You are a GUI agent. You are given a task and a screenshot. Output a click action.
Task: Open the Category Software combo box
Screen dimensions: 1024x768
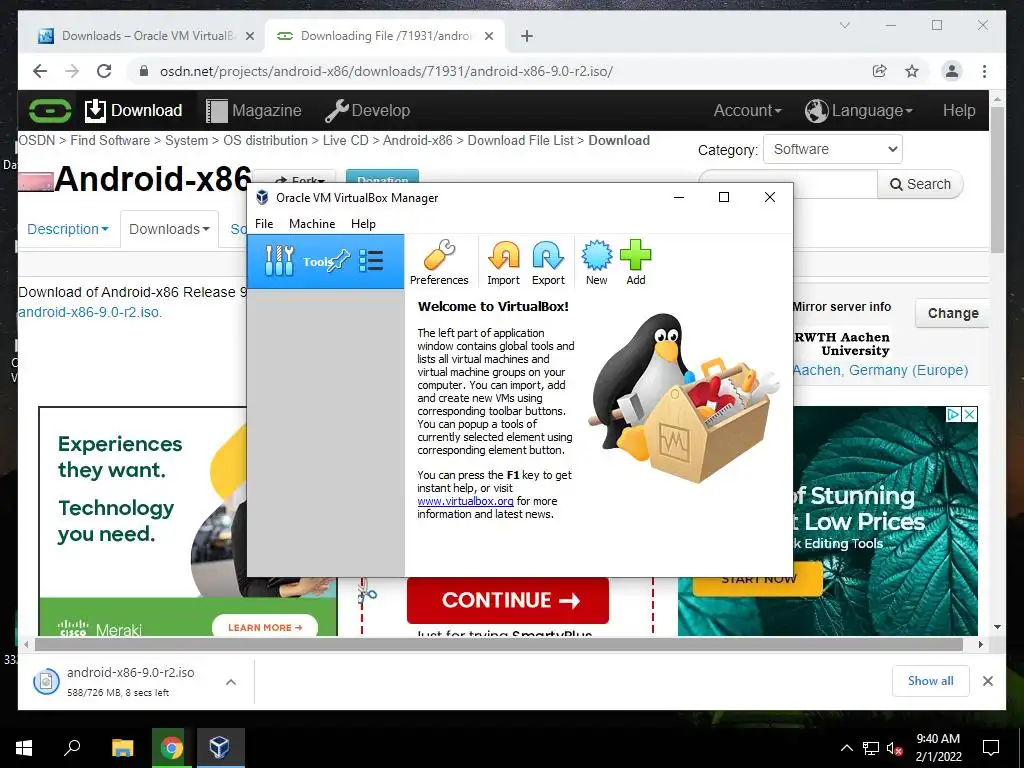pyautogui.click(x=833, y=149)
